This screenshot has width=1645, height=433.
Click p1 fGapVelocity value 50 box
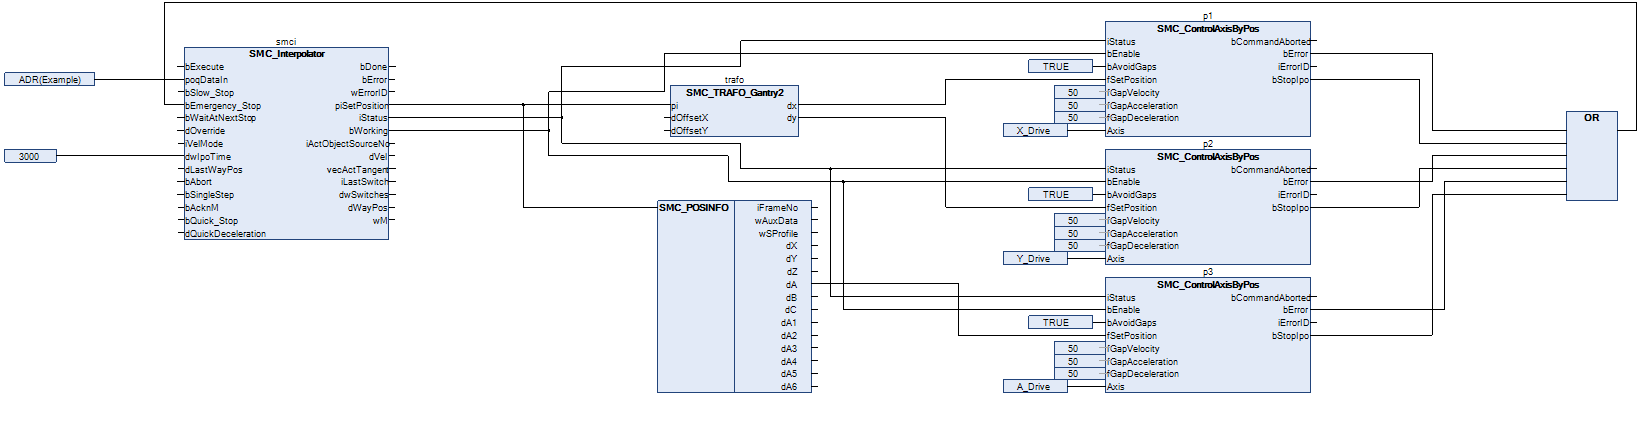(1073, 93)
